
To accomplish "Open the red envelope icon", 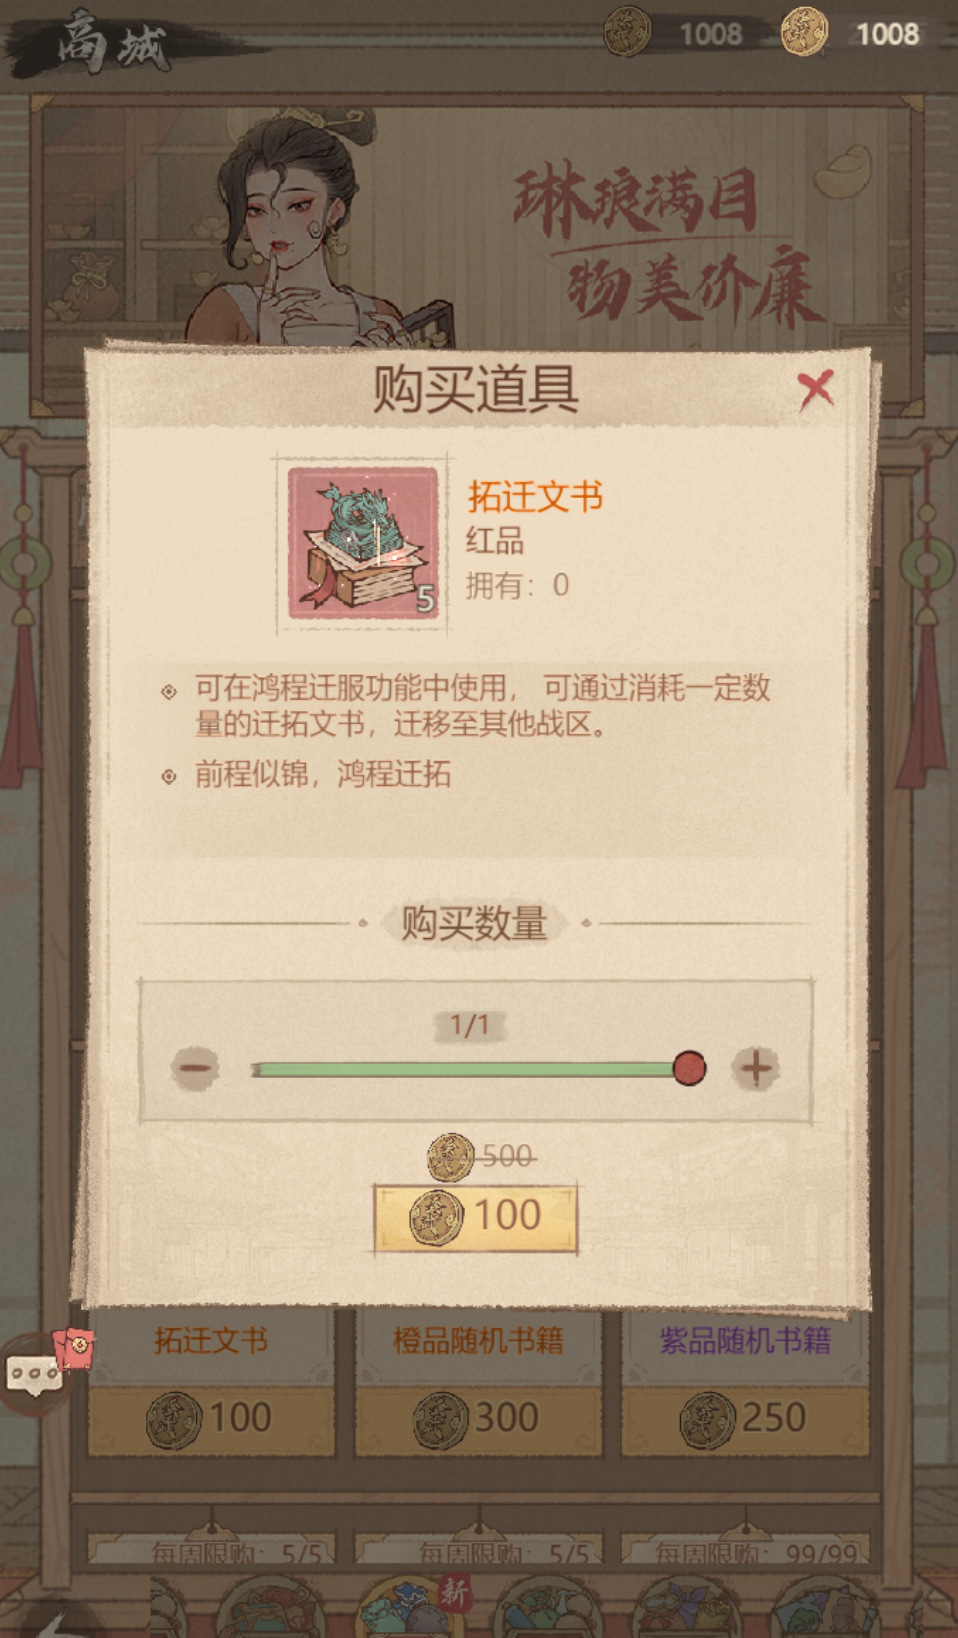I will (x=74, y=1349).
